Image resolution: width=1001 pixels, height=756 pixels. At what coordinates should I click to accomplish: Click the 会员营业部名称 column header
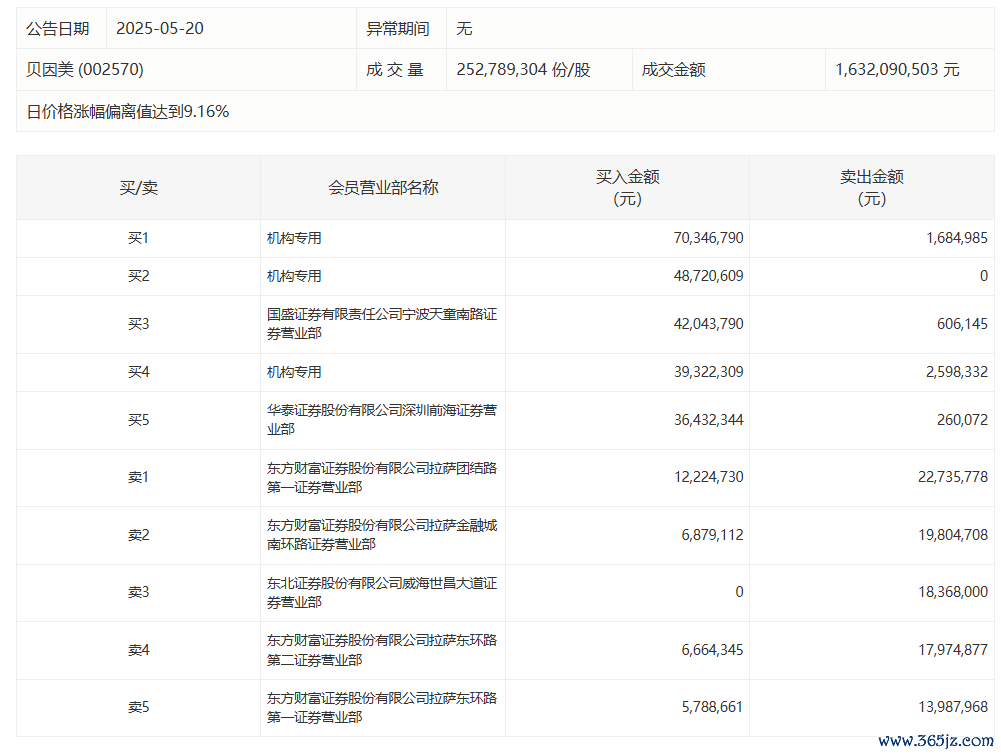383,188
